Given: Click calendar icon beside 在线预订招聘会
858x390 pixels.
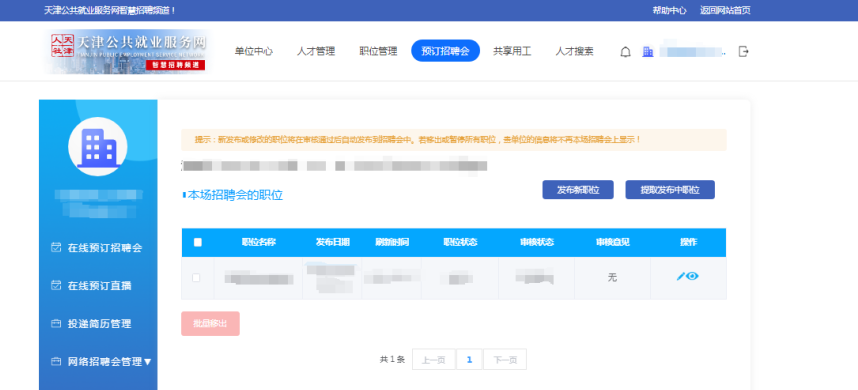Looking at the screenshot, I should pos(55,247).
